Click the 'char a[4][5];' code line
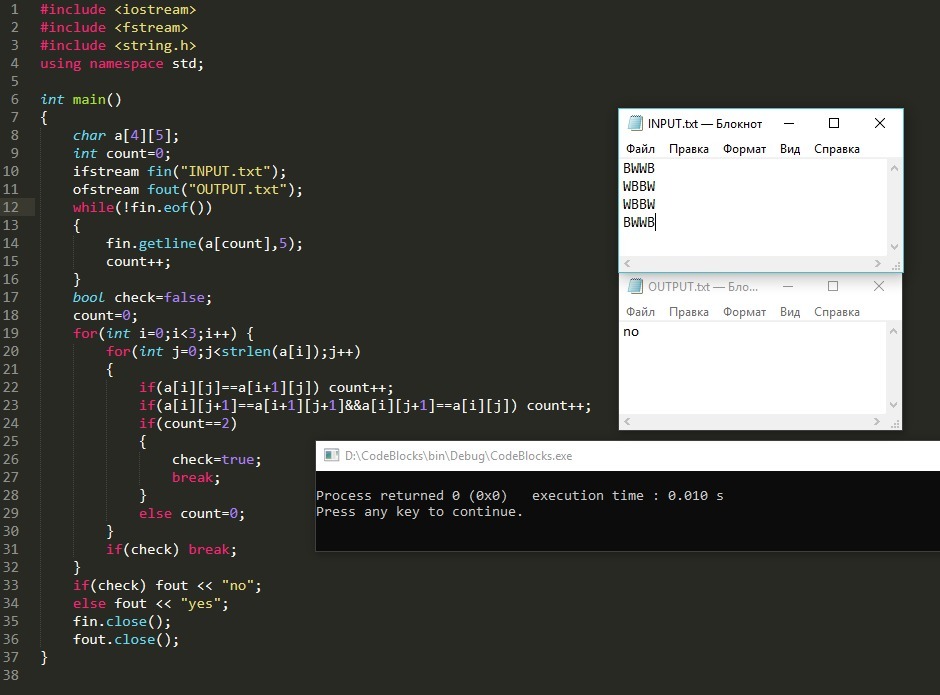Image resolution: width=940 pixels, height=695 pixels. click(x=126, y=136)
